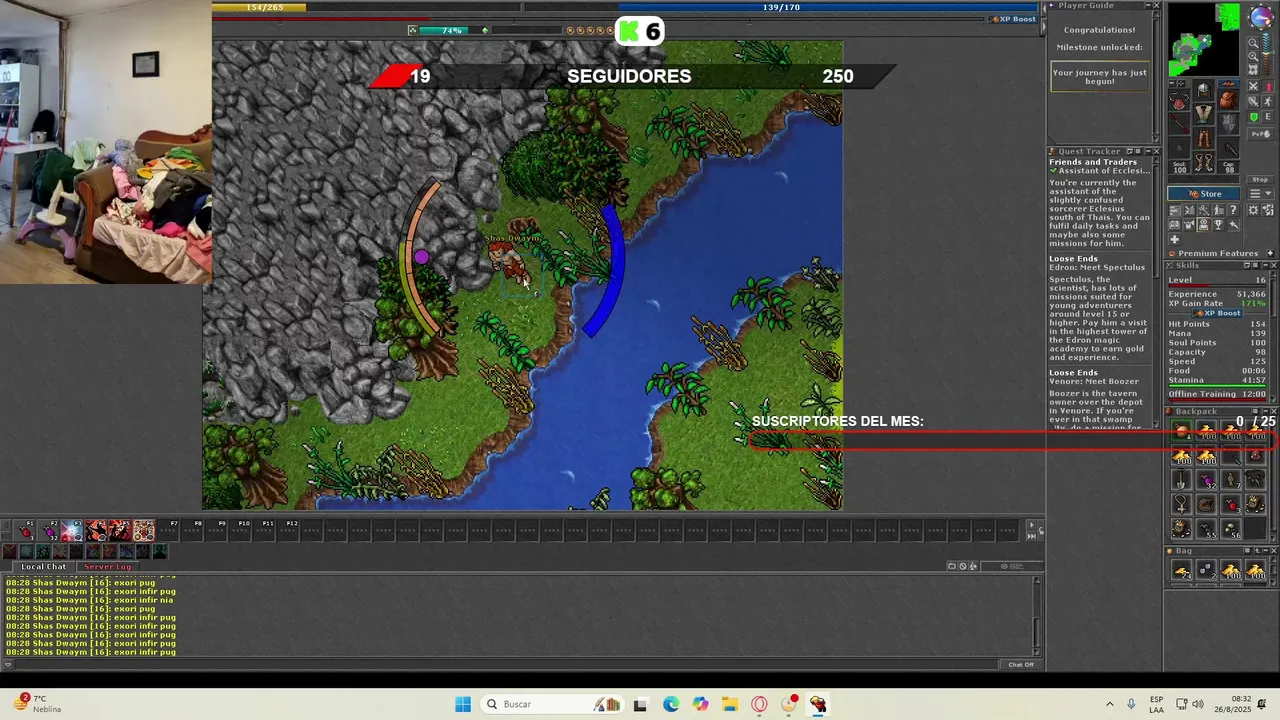Click the F5 hotkey attack spell slot
1280x720 pixels.
point(120,530)
